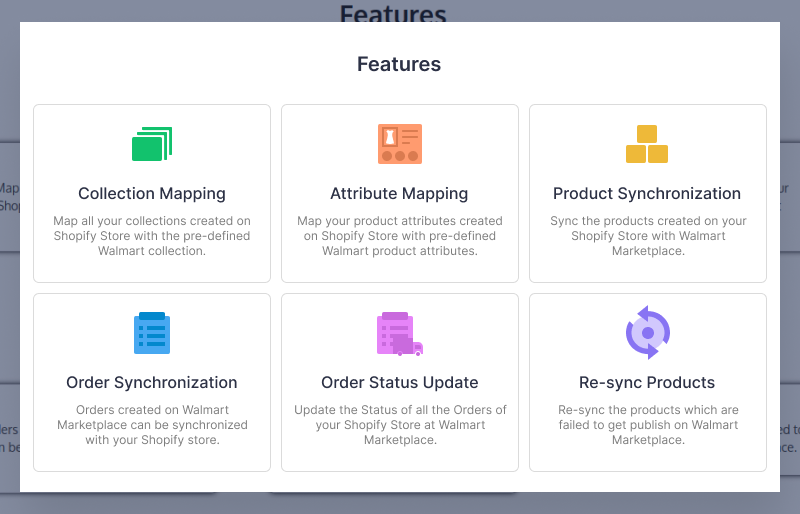This screenshot has width=800, height=514.
Task: Click the yellow Product Synchronization boxes icon
Action: pos(647,144)
